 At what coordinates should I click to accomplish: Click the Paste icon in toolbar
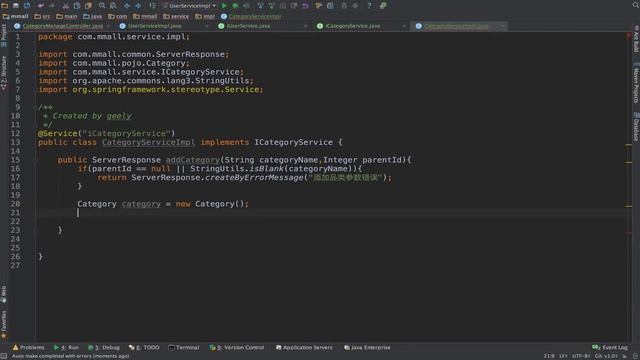[x=88, y=6]
